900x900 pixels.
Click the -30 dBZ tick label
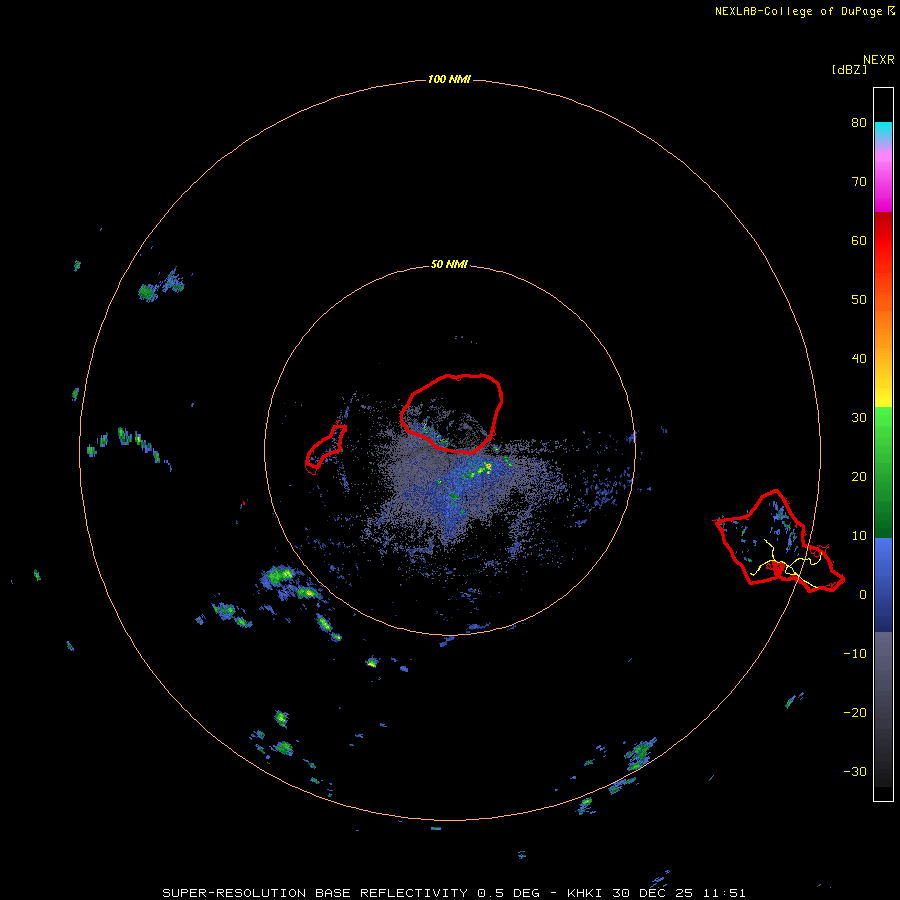coord(855,771)
